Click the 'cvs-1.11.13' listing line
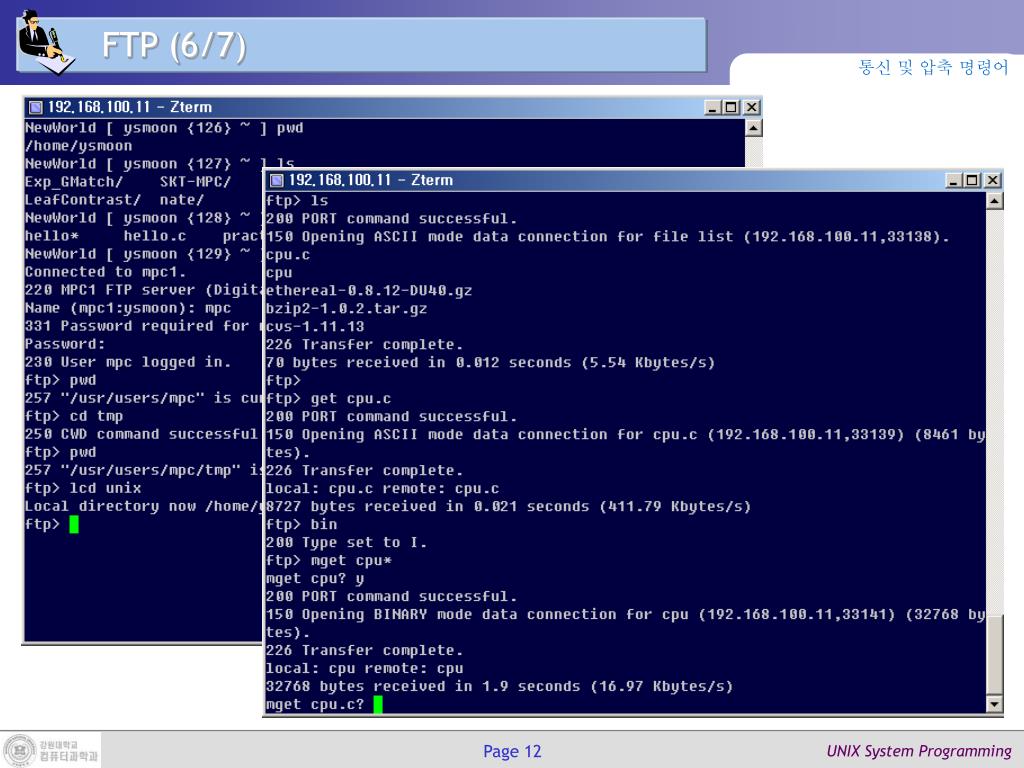The image size is (1024, 768). (x=315, y=327)
